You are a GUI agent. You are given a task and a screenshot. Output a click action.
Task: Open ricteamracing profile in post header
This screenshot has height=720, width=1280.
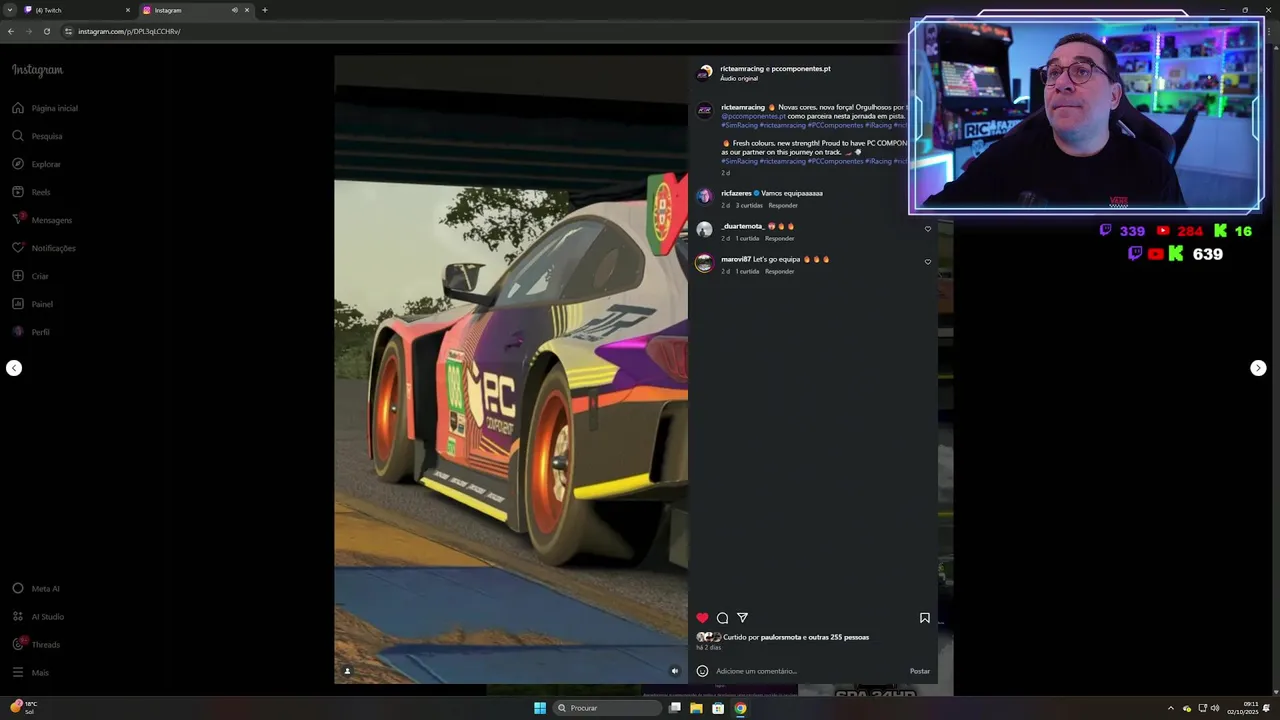742,69
